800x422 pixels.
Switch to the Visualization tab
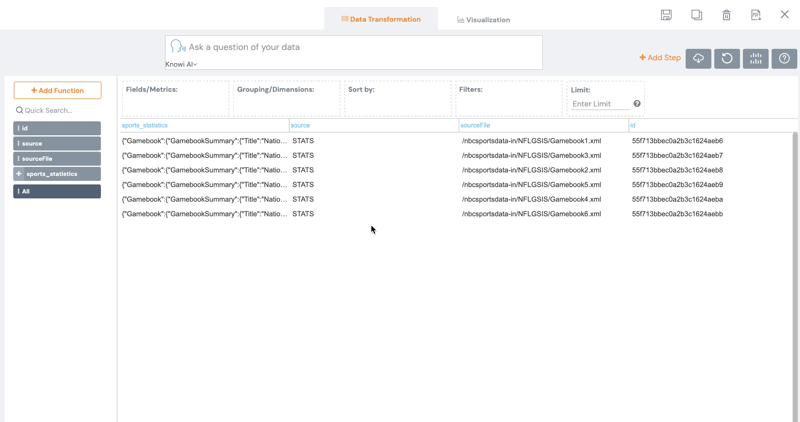coord(483,19)
